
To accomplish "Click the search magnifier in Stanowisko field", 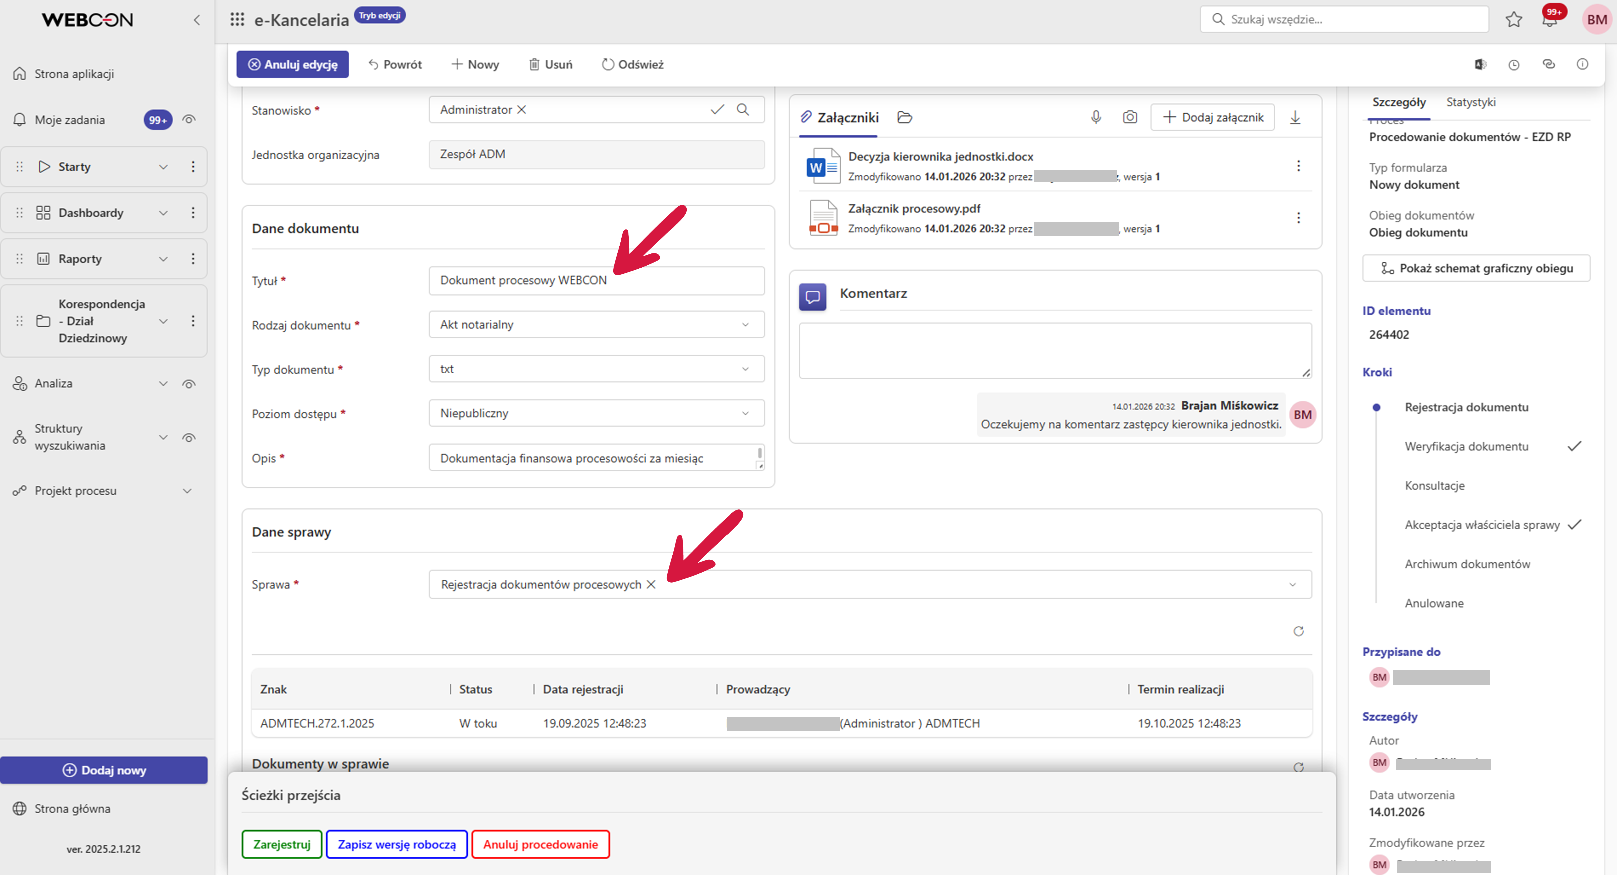I will tap(743, 110).
